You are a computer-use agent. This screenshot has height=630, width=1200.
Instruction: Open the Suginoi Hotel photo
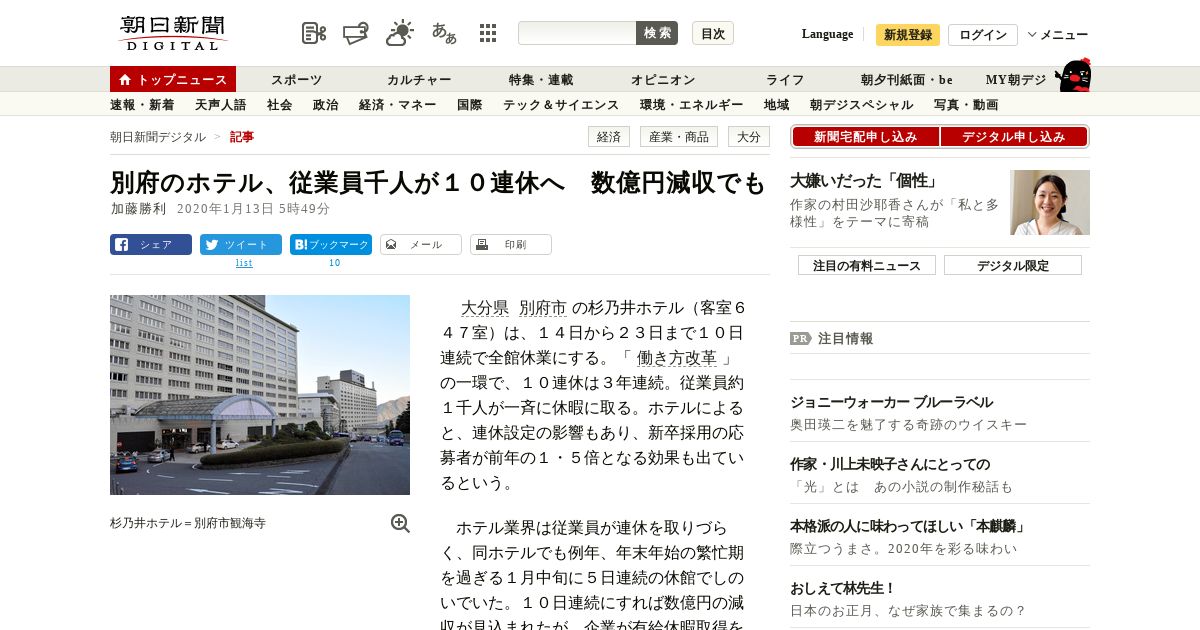[x=260, y=395]
